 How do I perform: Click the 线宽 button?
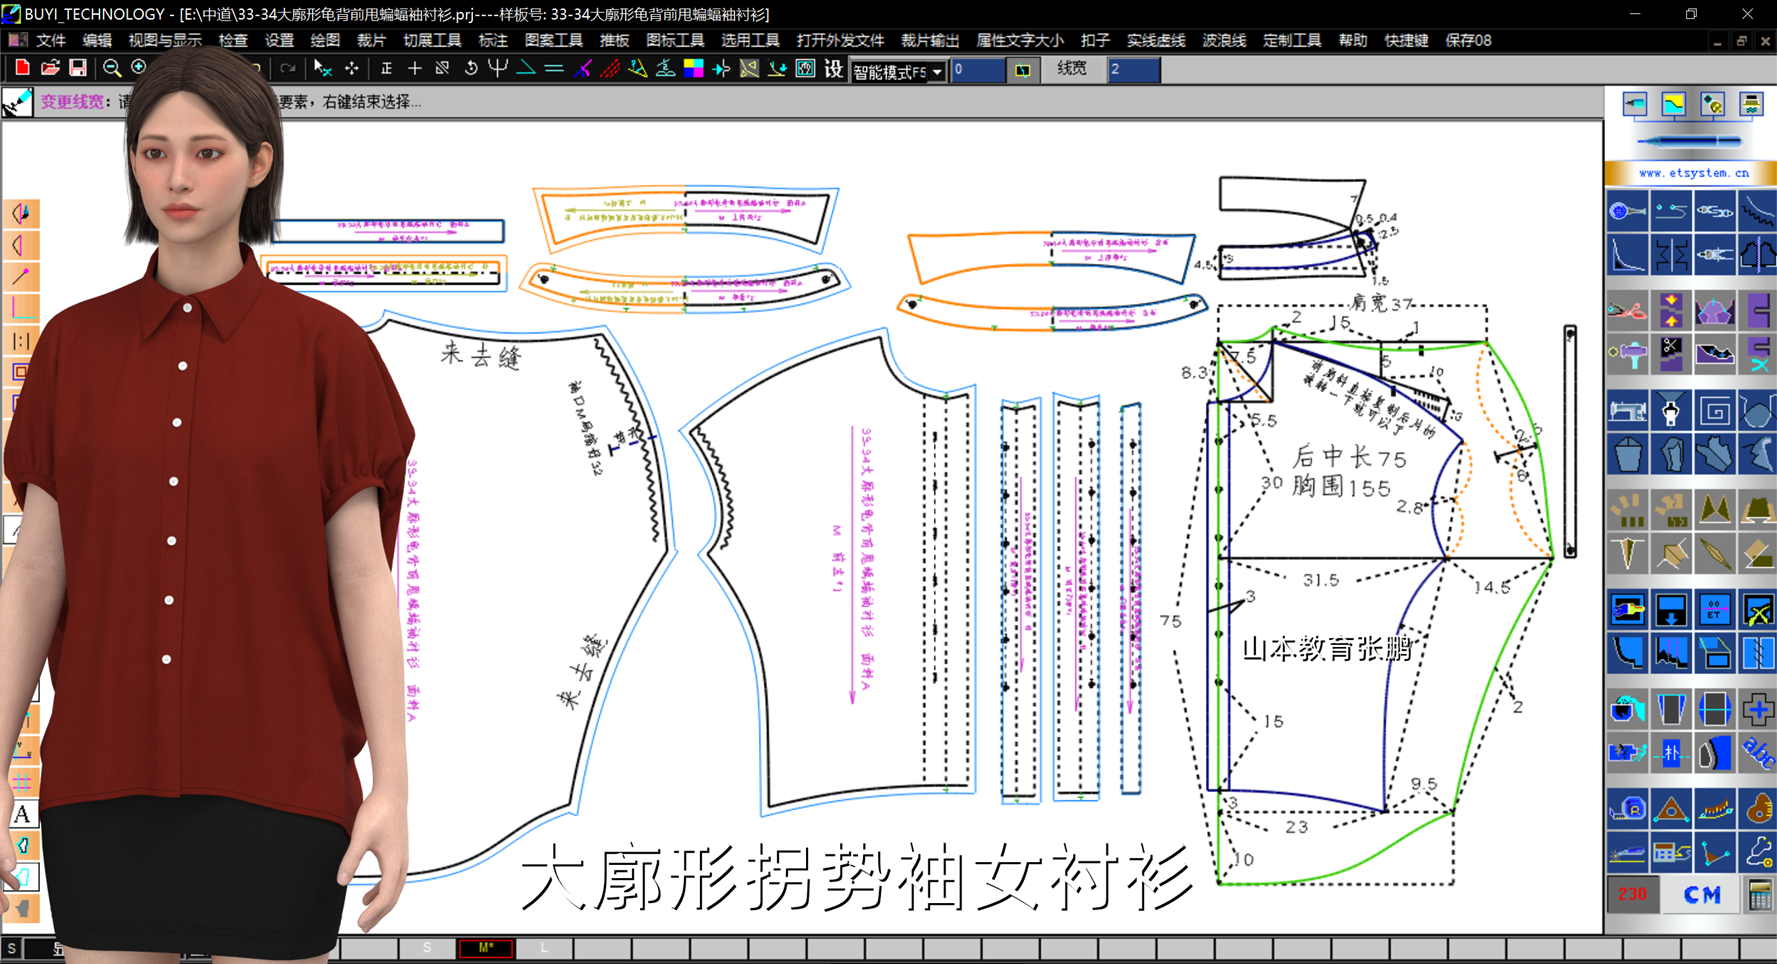[1072, 69]
